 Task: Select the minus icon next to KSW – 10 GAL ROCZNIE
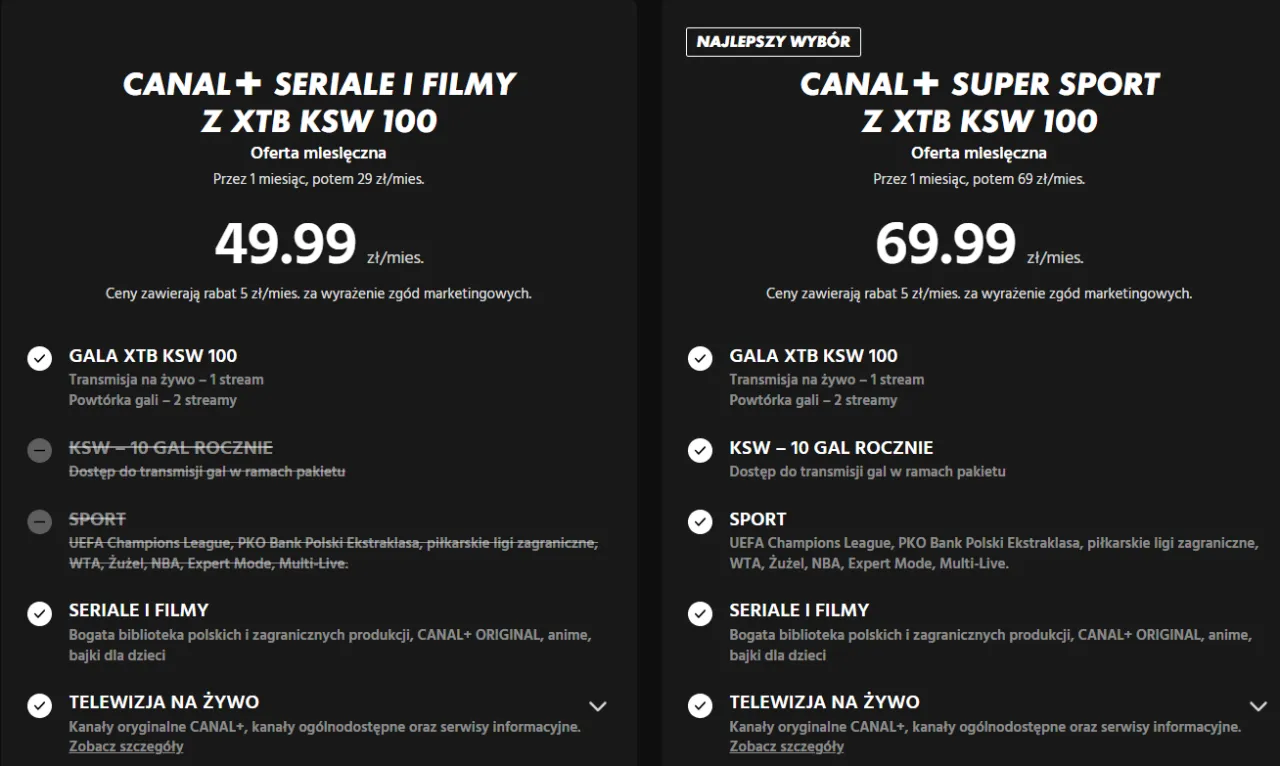click(39, 450)
